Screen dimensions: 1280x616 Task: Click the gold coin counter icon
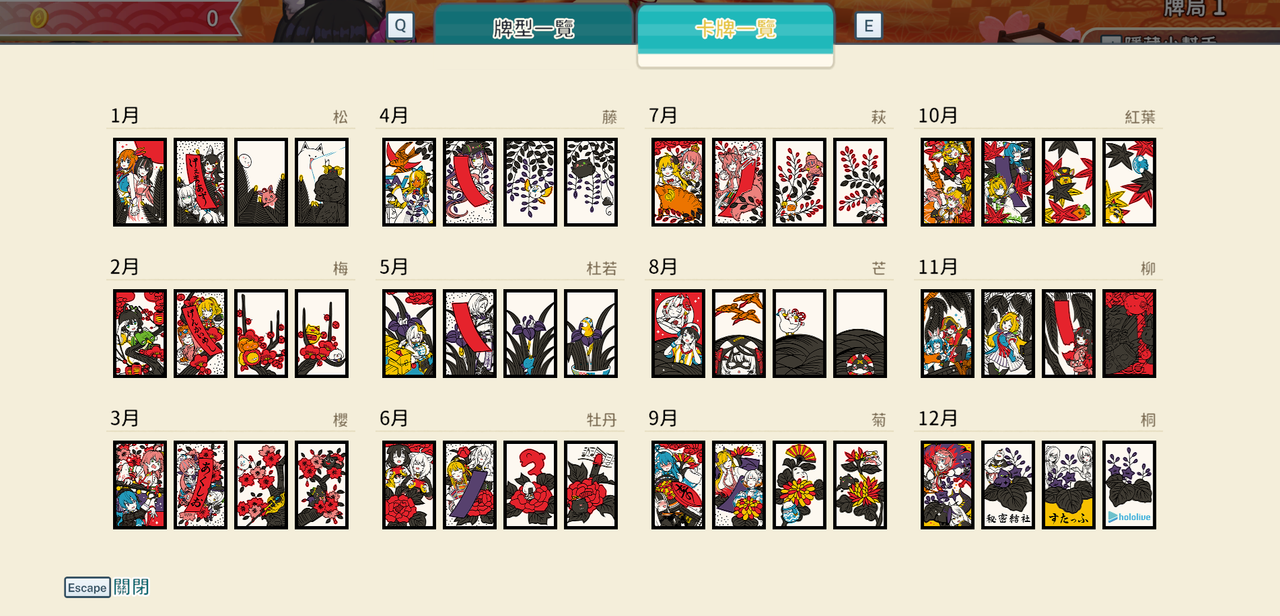[39, 18]
